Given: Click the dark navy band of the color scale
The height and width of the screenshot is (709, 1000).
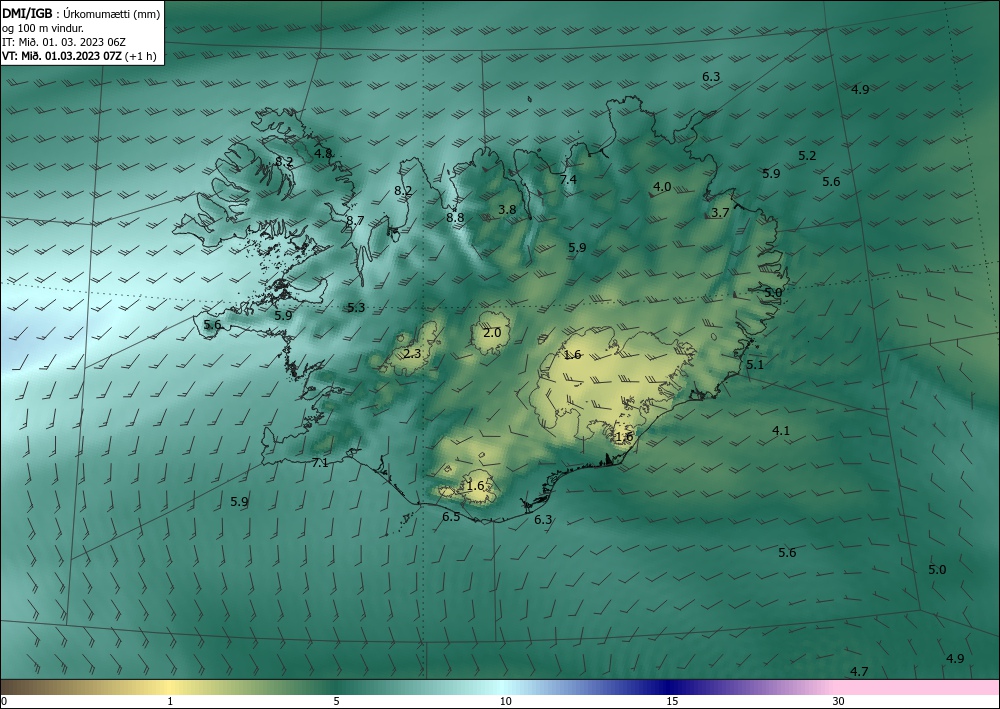Looking at the screenshot, I should tap(670, 687).
